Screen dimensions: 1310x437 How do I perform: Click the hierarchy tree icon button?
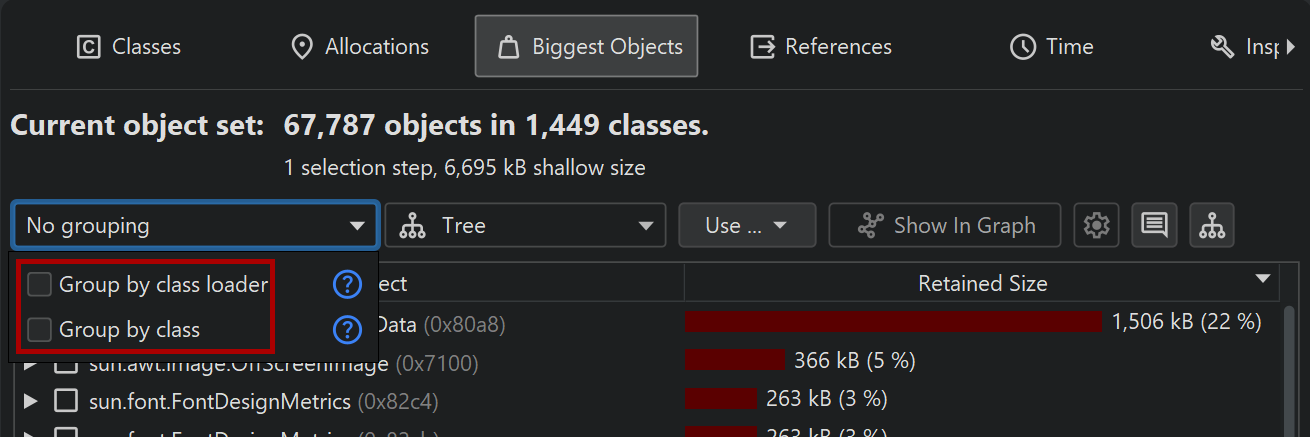pyautogui.click(x=1212, y=225)
